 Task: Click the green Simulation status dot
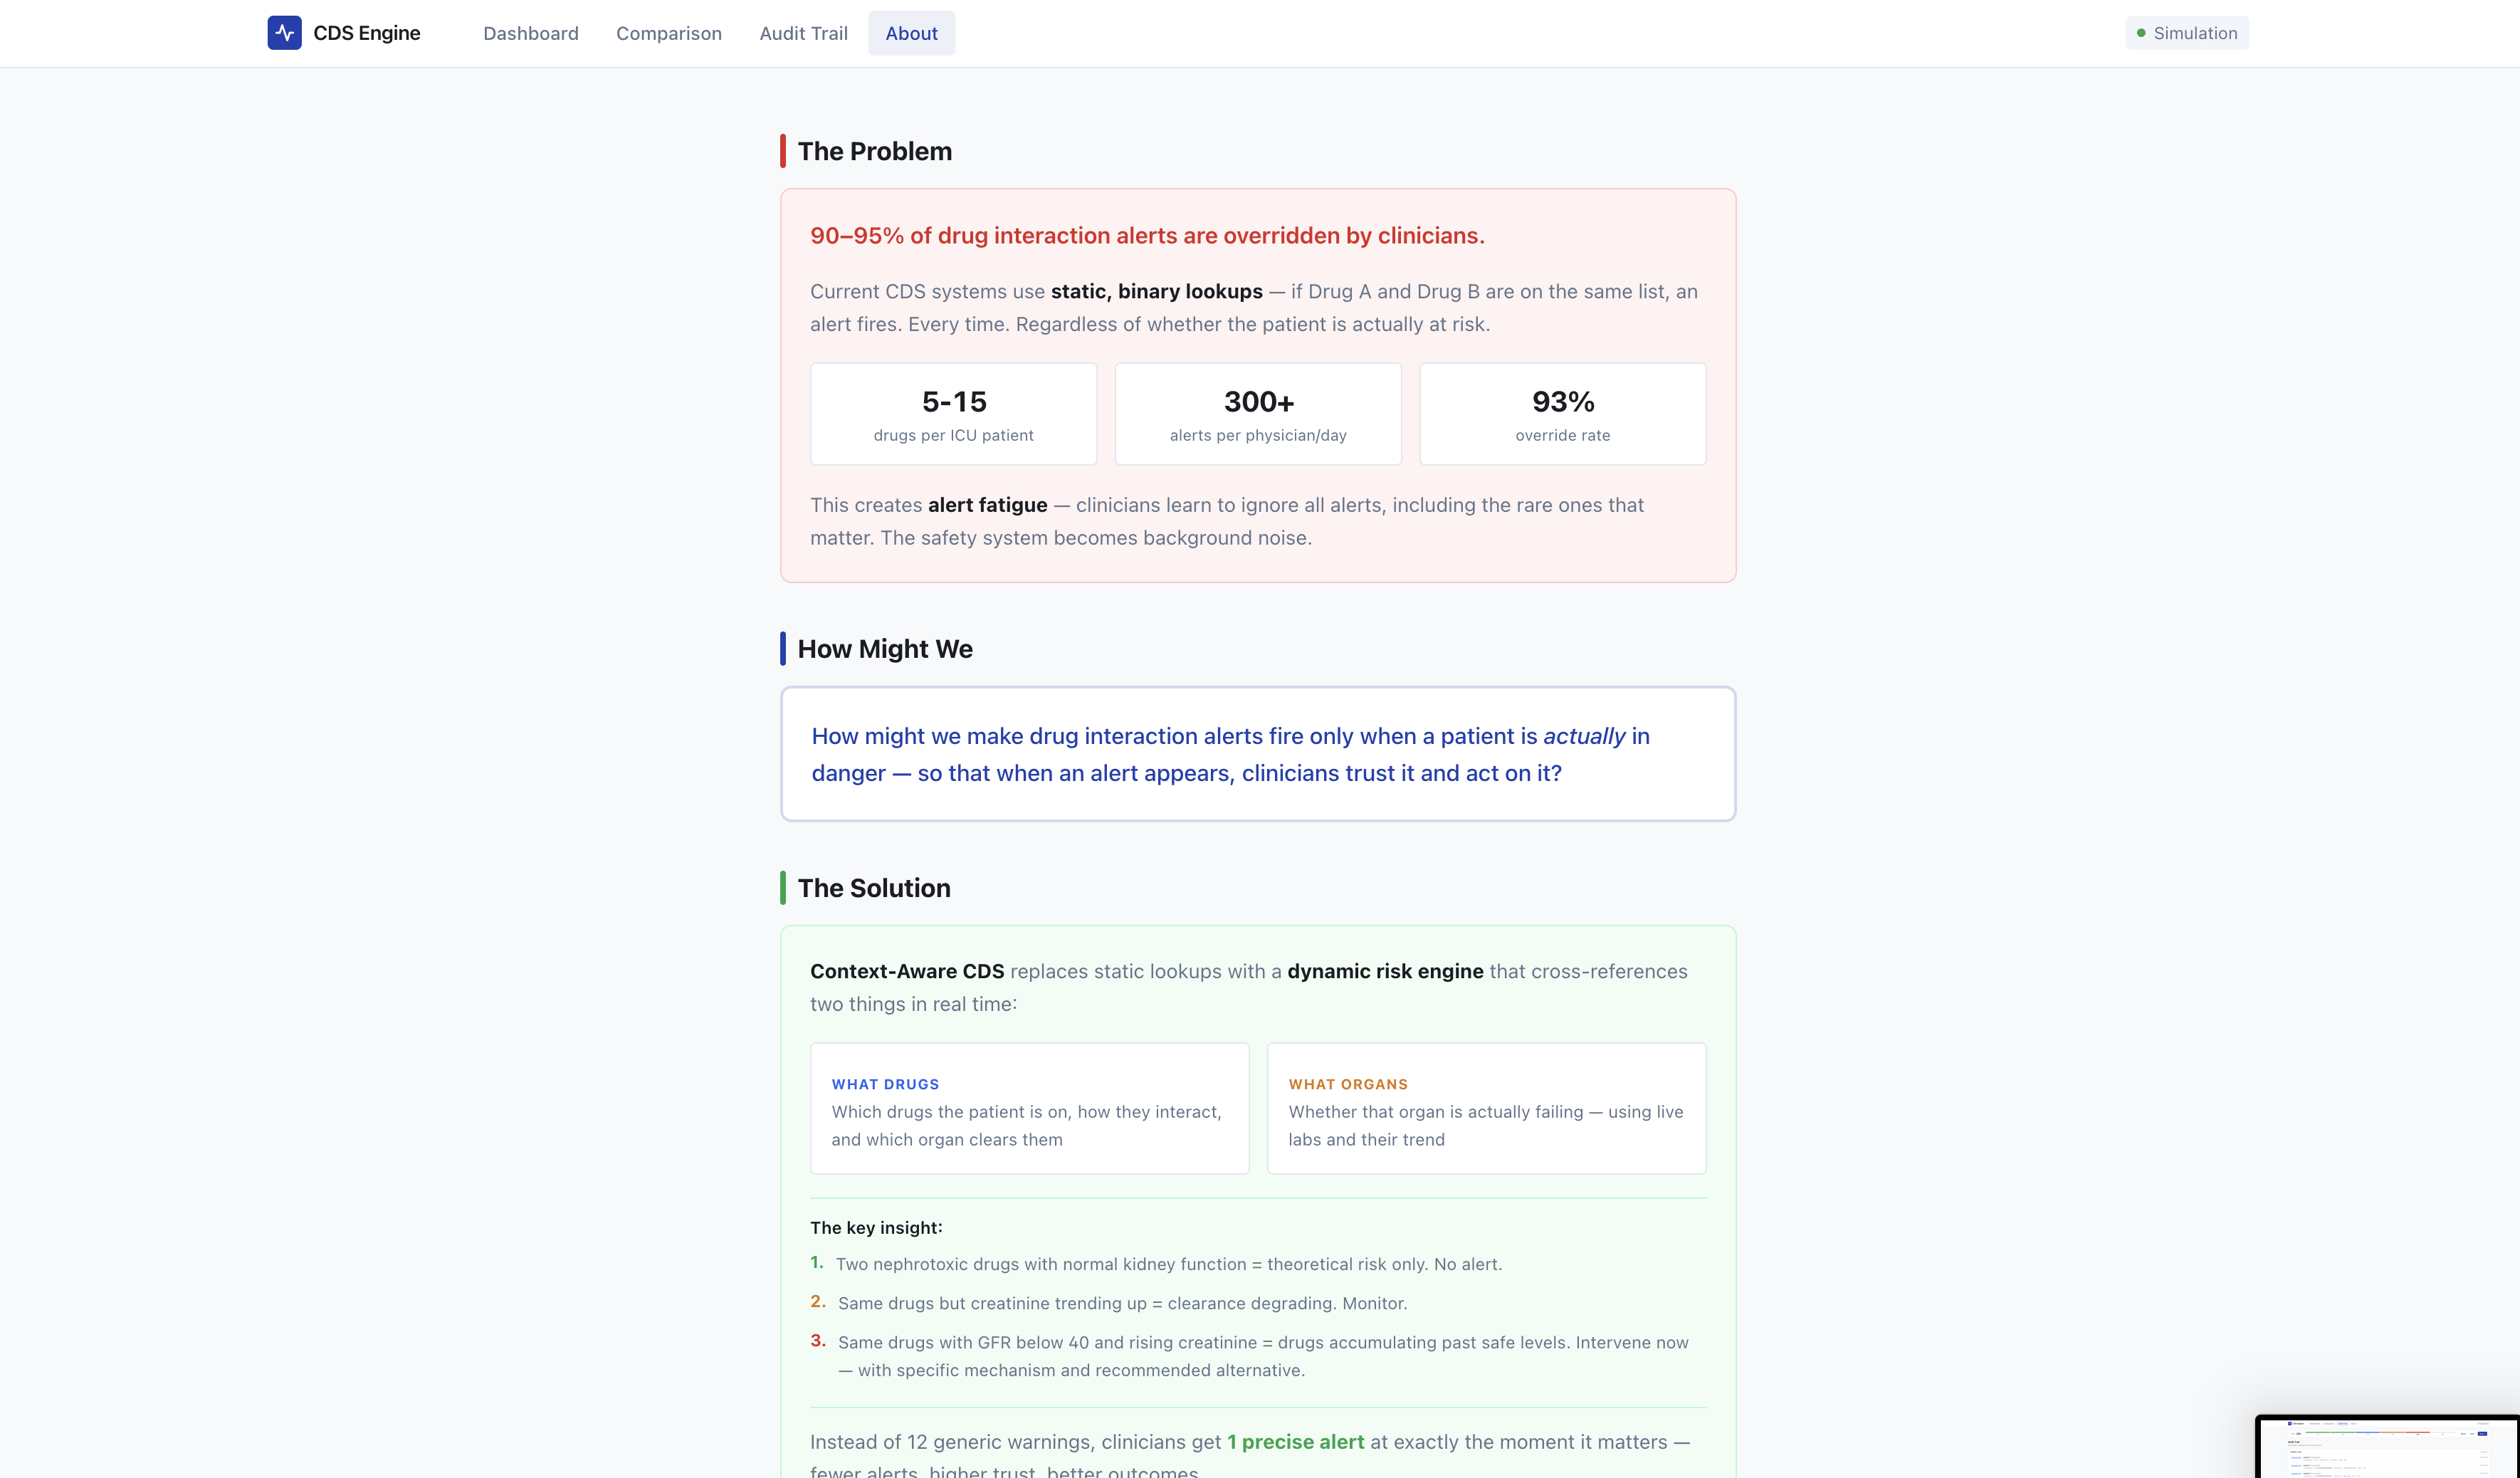pyautogui.click(x=2141, y=33)
